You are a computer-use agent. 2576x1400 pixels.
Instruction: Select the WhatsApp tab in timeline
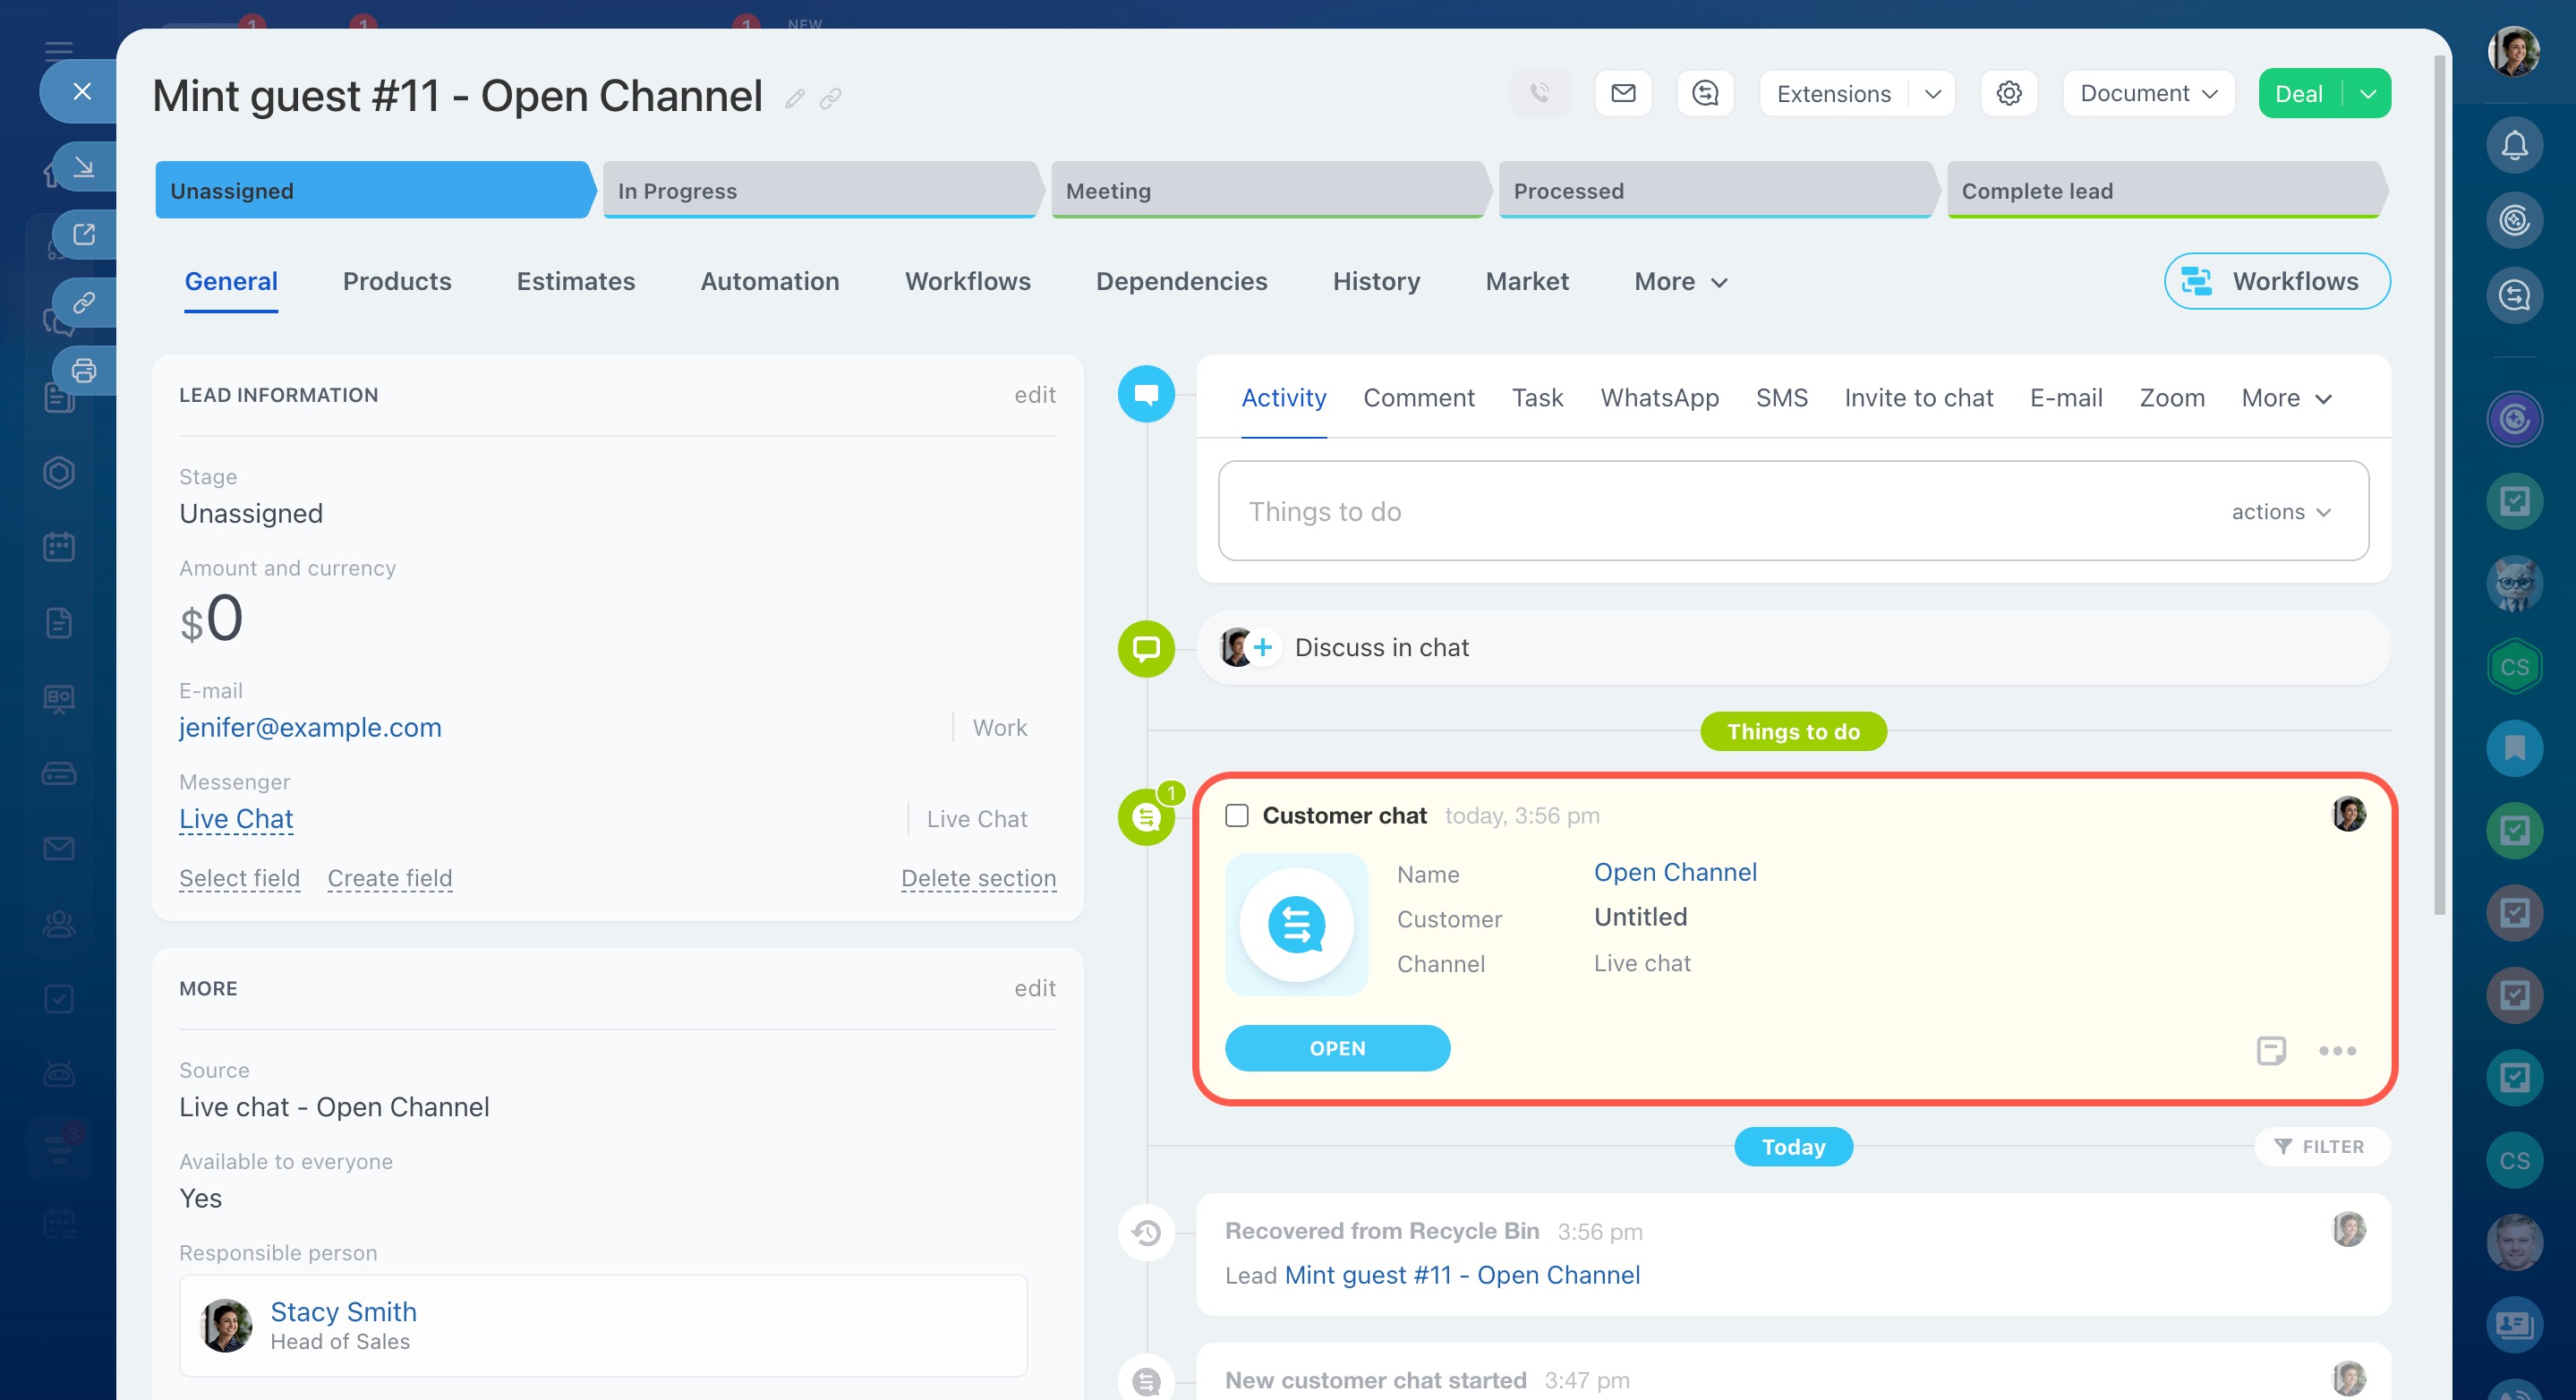click(x=1659, y=398)
